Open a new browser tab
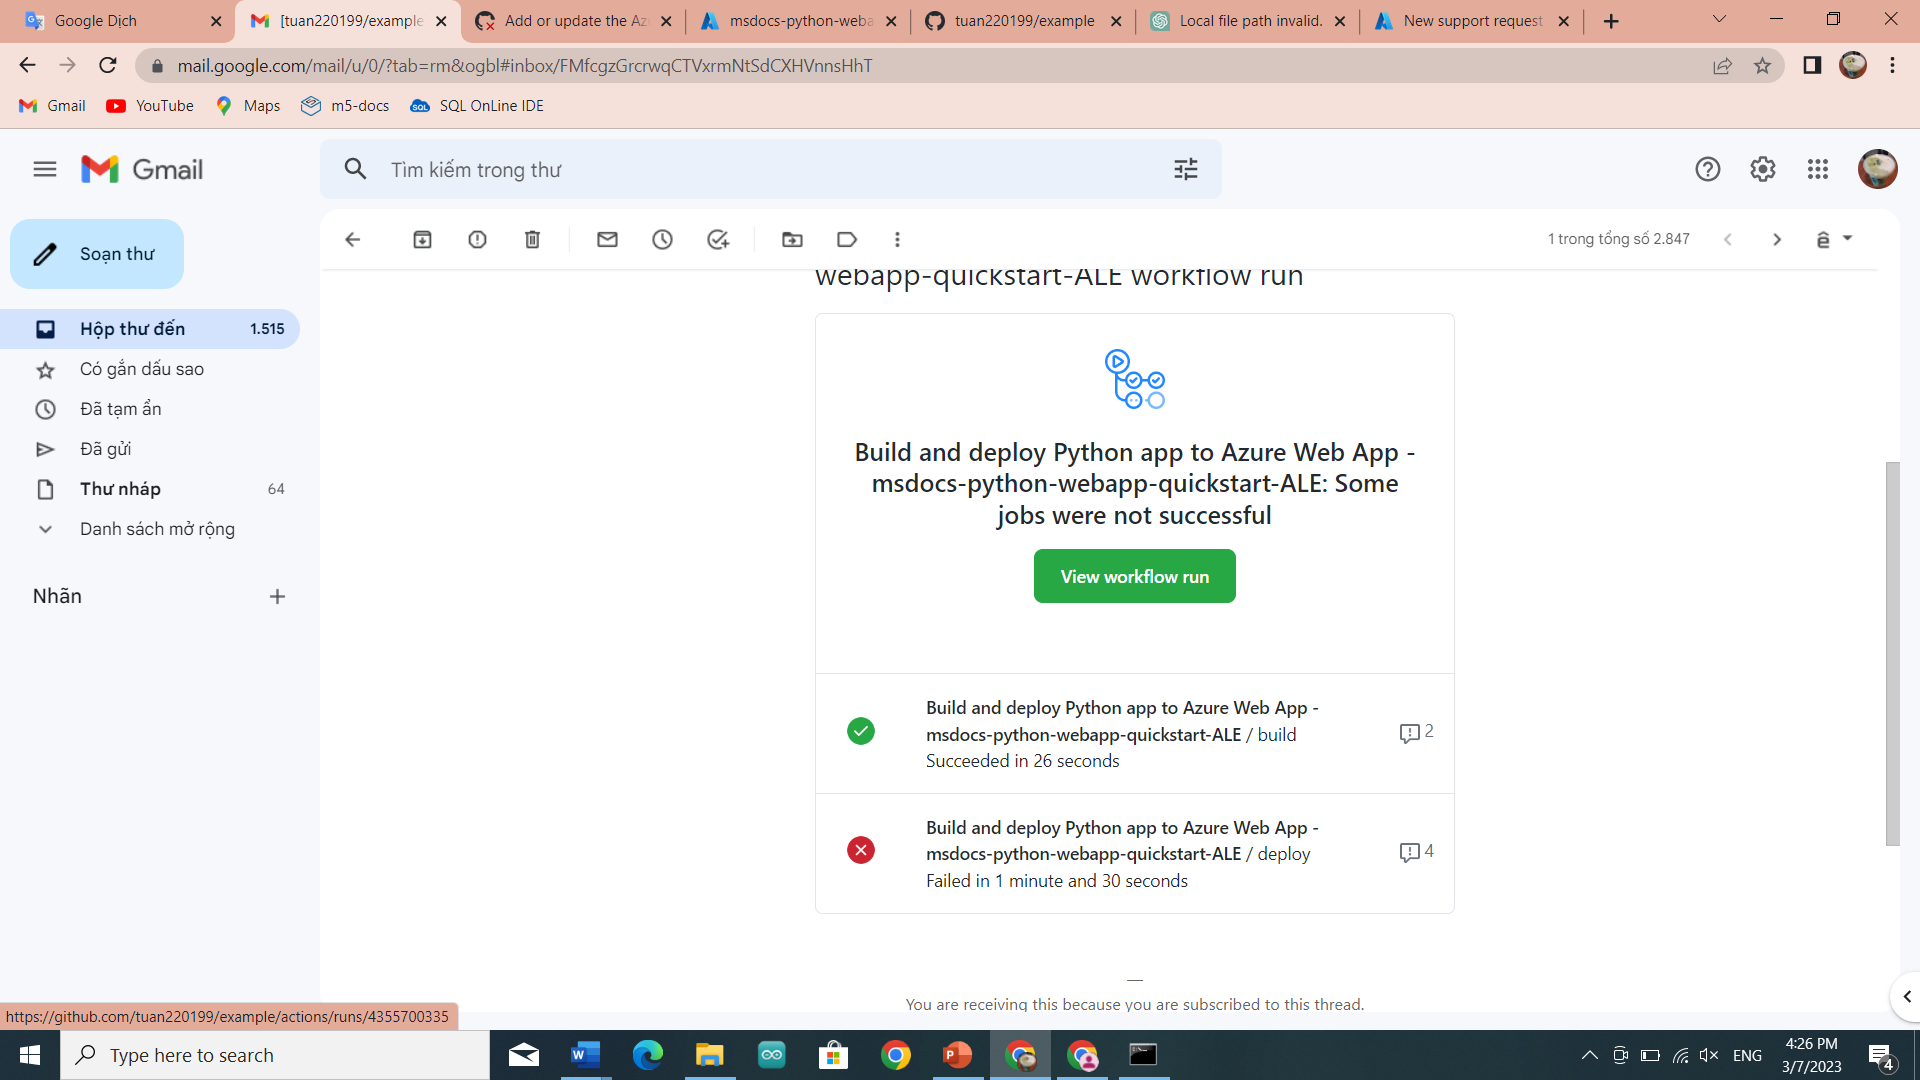Image resolution: width=1920 pixels, height=1080 pixels. 1611,21
